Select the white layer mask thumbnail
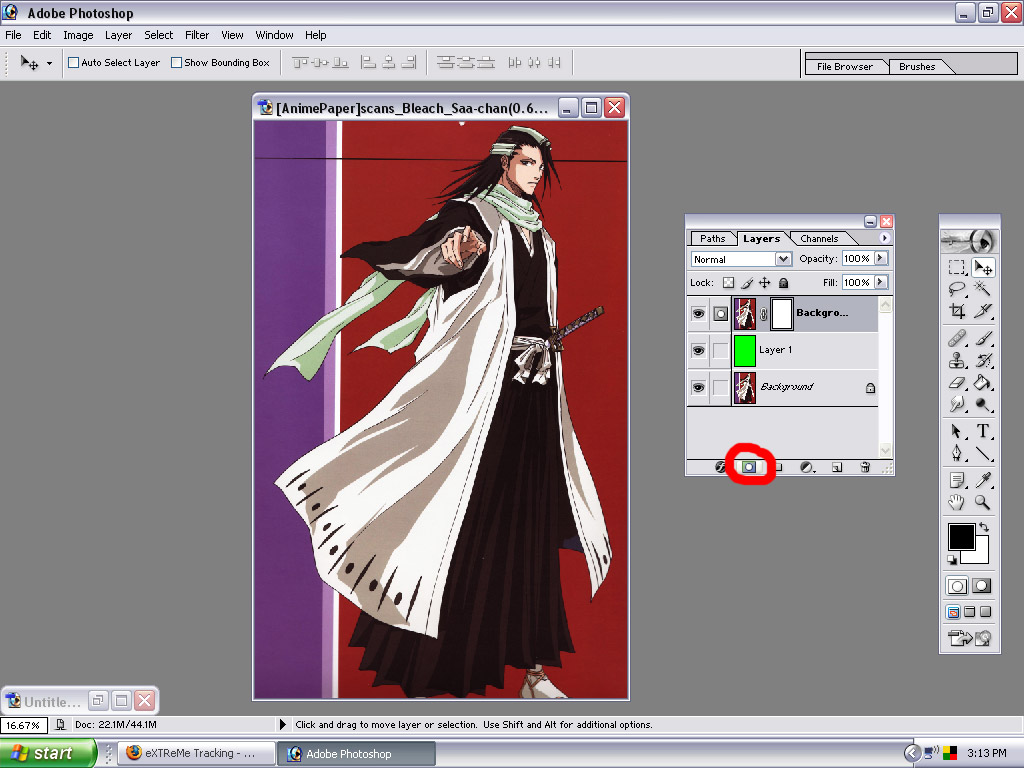The width and height of the screenshot is (1024, 768). pyautogui.click(x=782, y=313)
